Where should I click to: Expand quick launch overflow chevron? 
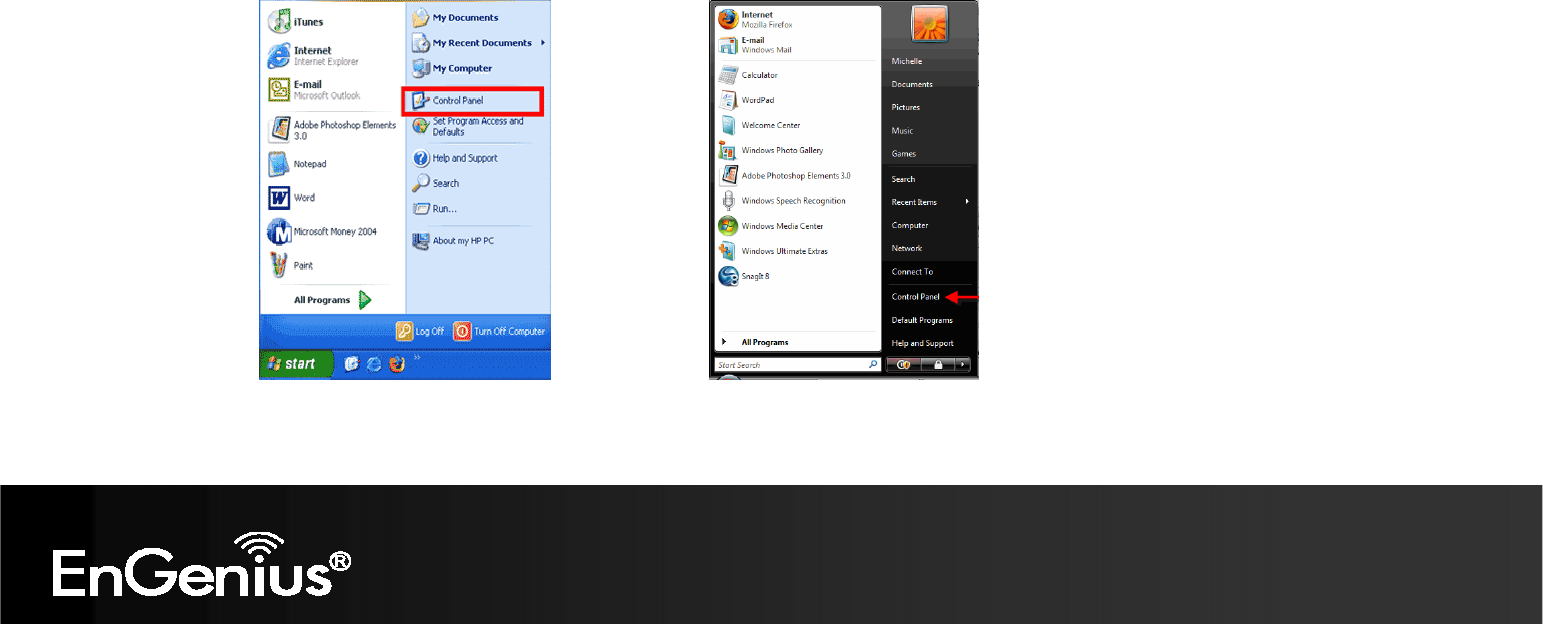[x=417, y=356]
